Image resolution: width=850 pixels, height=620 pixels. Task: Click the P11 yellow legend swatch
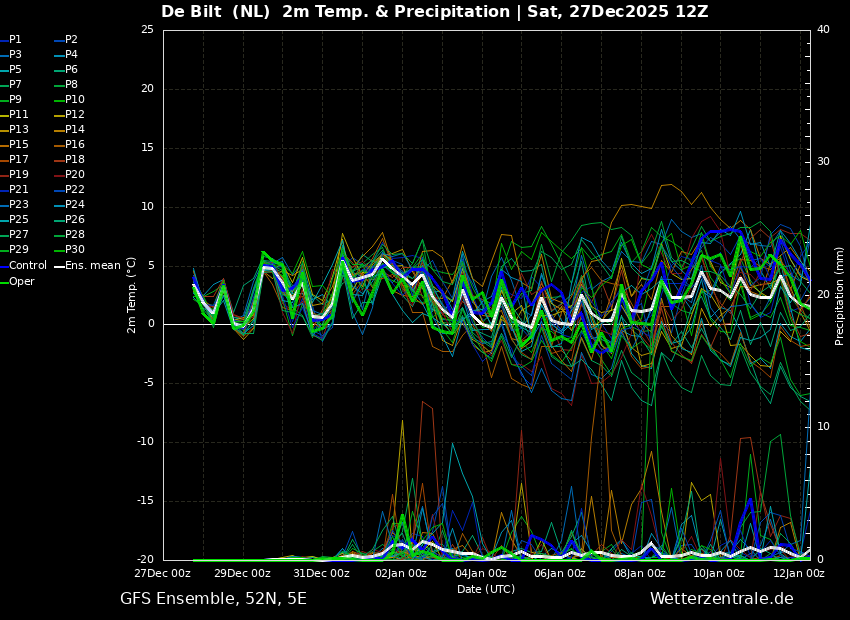click(4, 115)
